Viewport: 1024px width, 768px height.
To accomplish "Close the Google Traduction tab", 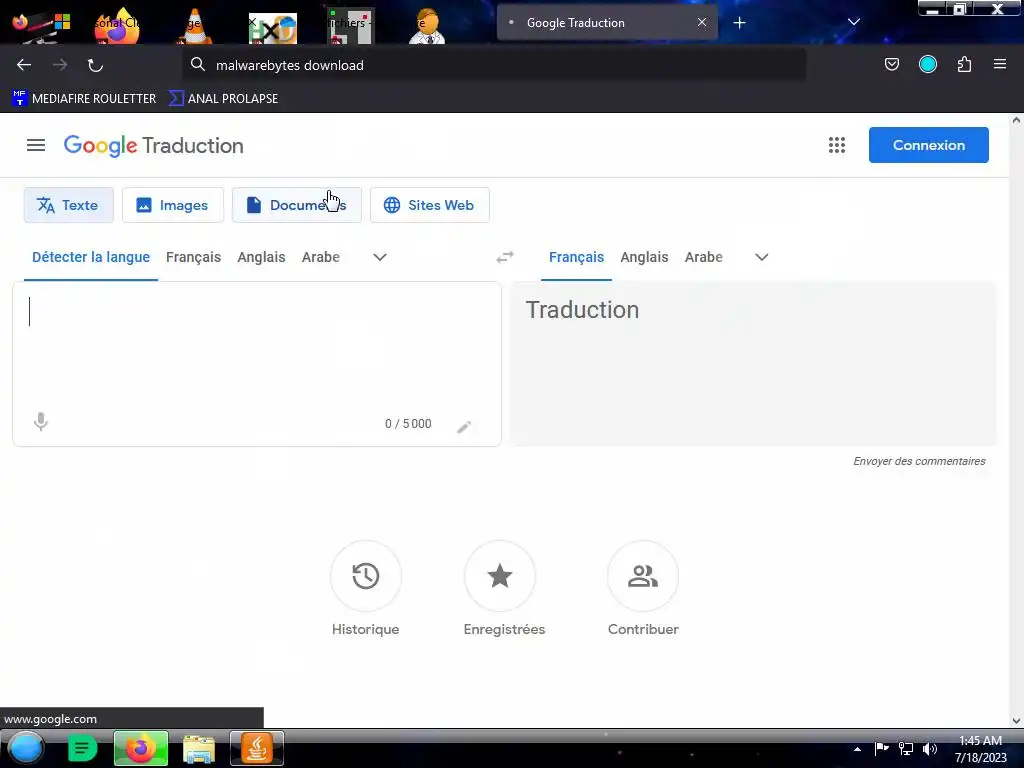I will click(701, 22).
